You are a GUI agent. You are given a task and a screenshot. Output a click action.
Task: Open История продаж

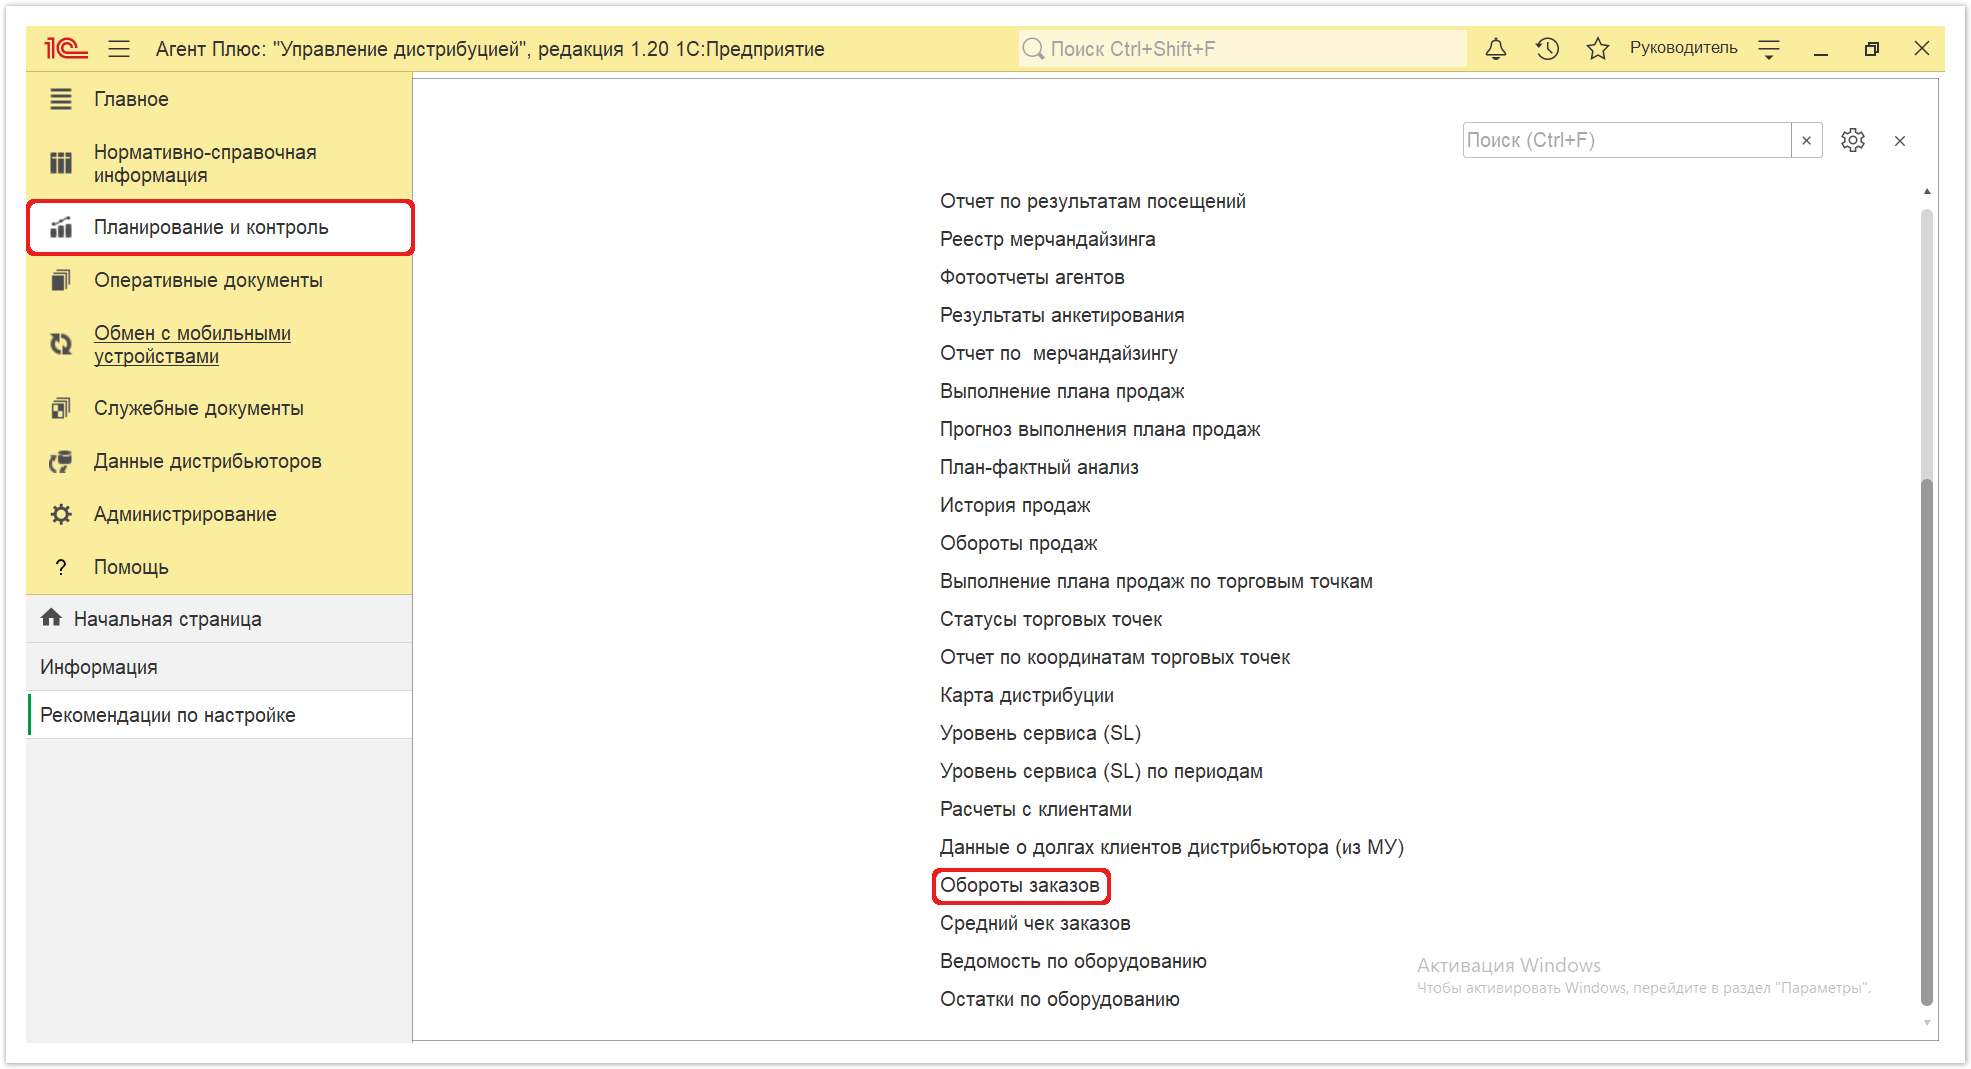[x=1014, y=505]
